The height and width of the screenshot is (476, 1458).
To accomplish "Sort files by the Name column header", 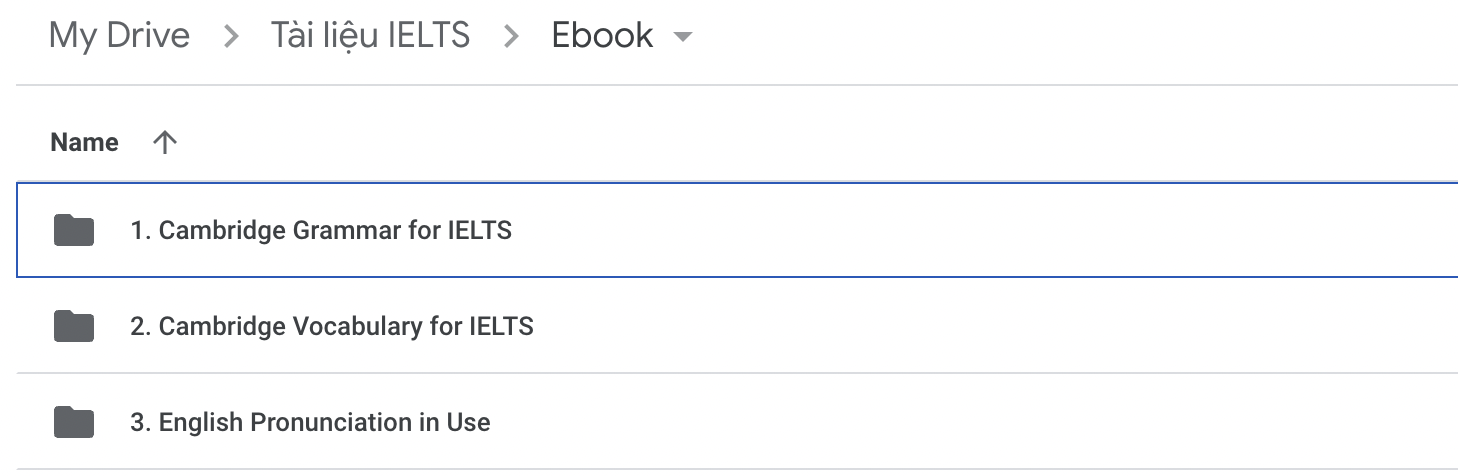I will click(85, 143).
